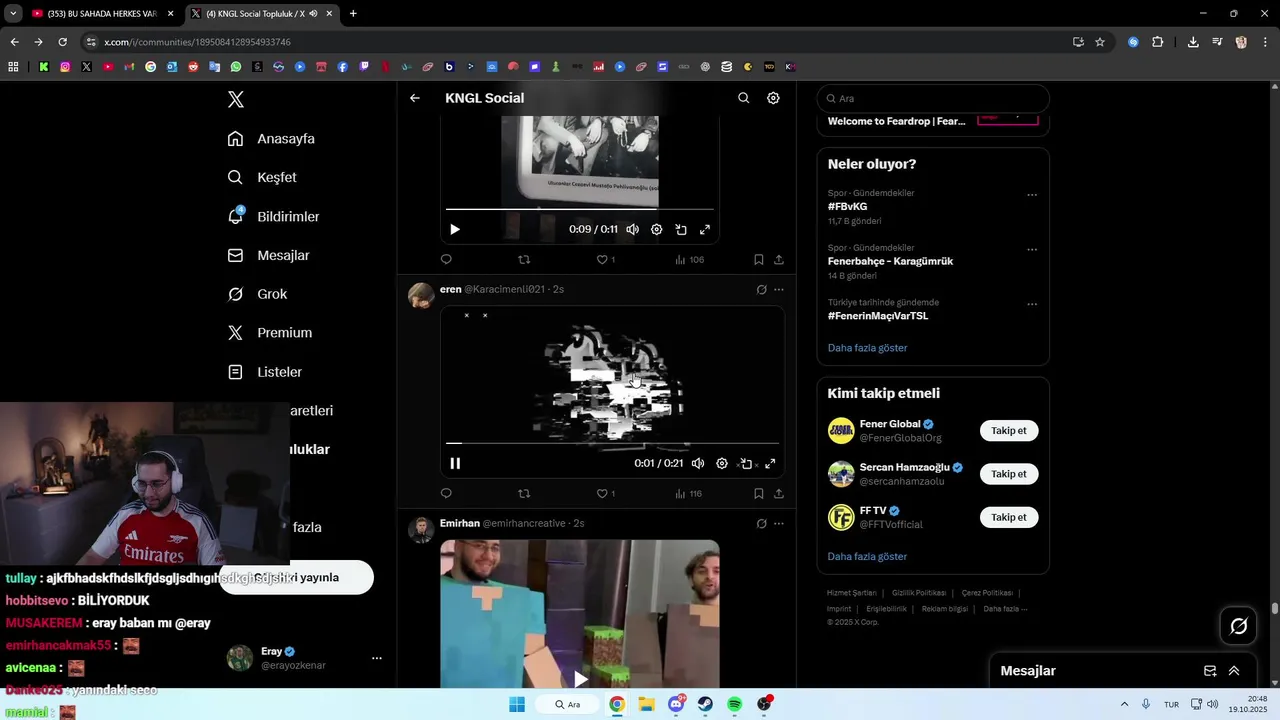This screenshot has height=720, width=1280.
Task: Search within the KNGL Social community
Action: coord(743,98)
